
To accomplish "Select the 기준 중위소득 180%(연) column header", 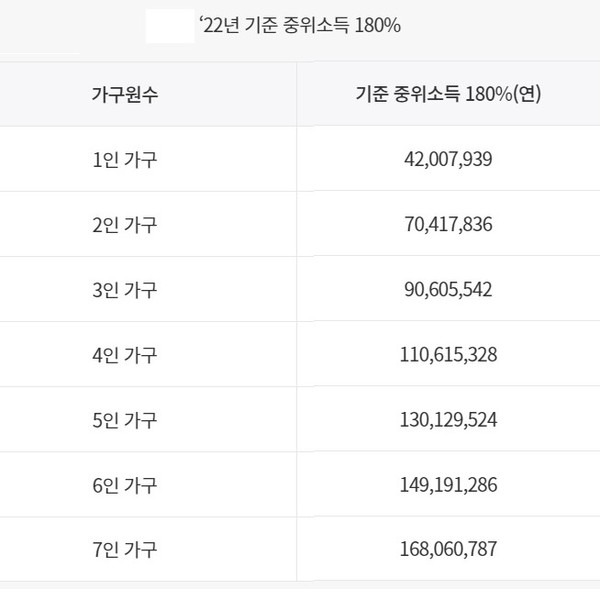I will (448, 94).
